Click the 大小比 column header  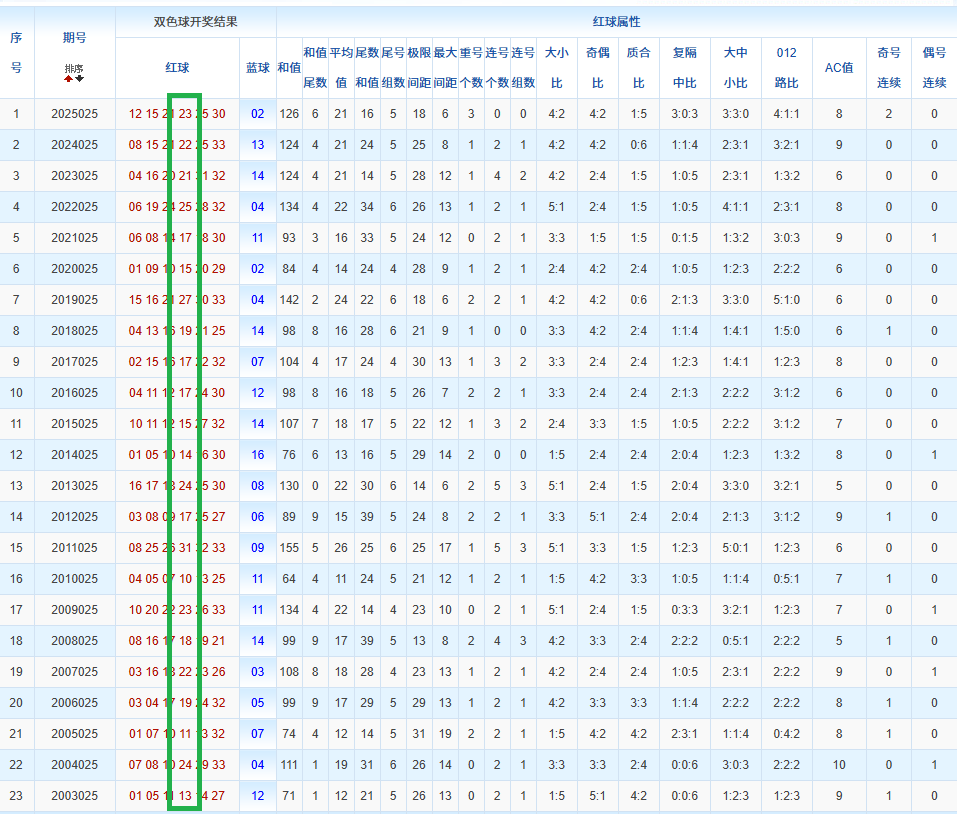coord(557,68)
